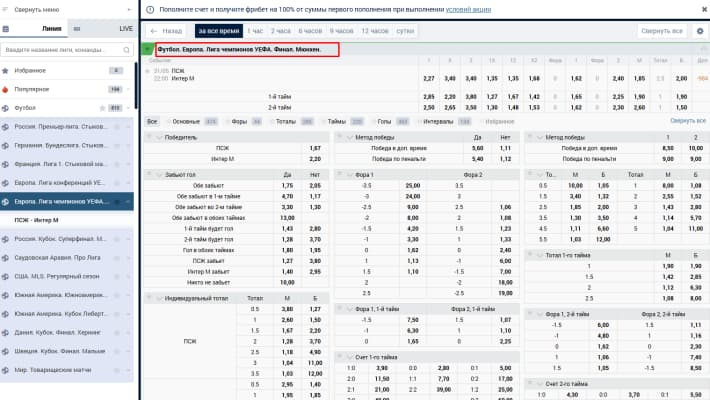The height and width of the screenshot is (400, 710).
Task: Tick the circle on Мир. Товарищеские матчи row
Action: [117, 370]
